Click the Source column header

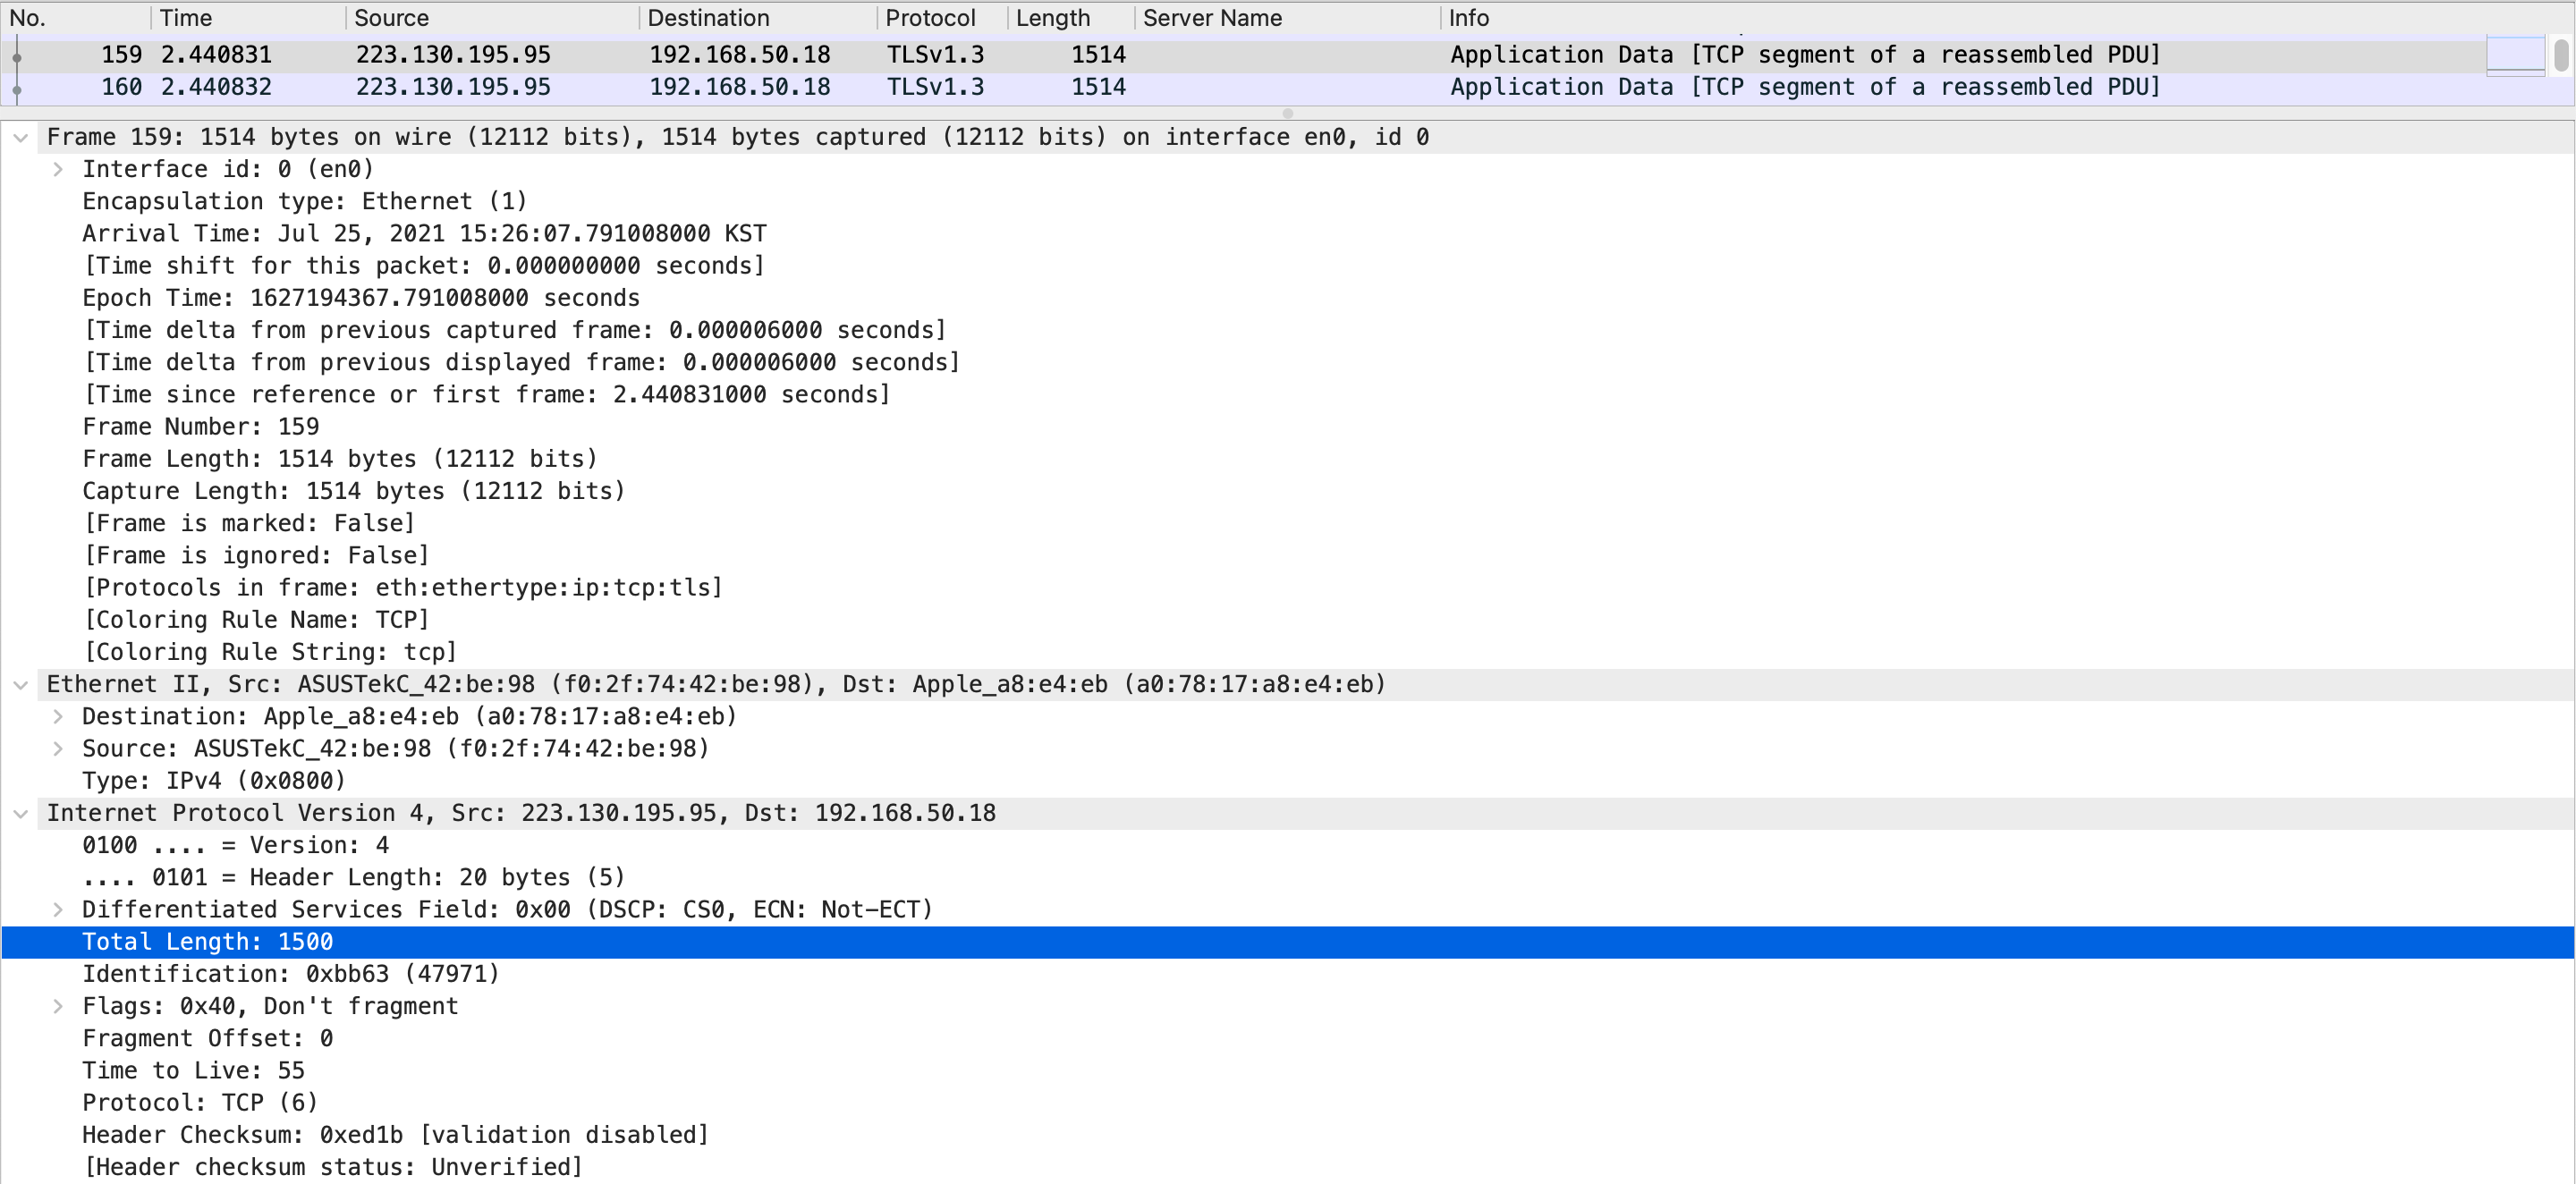click(x=490, y=18)
